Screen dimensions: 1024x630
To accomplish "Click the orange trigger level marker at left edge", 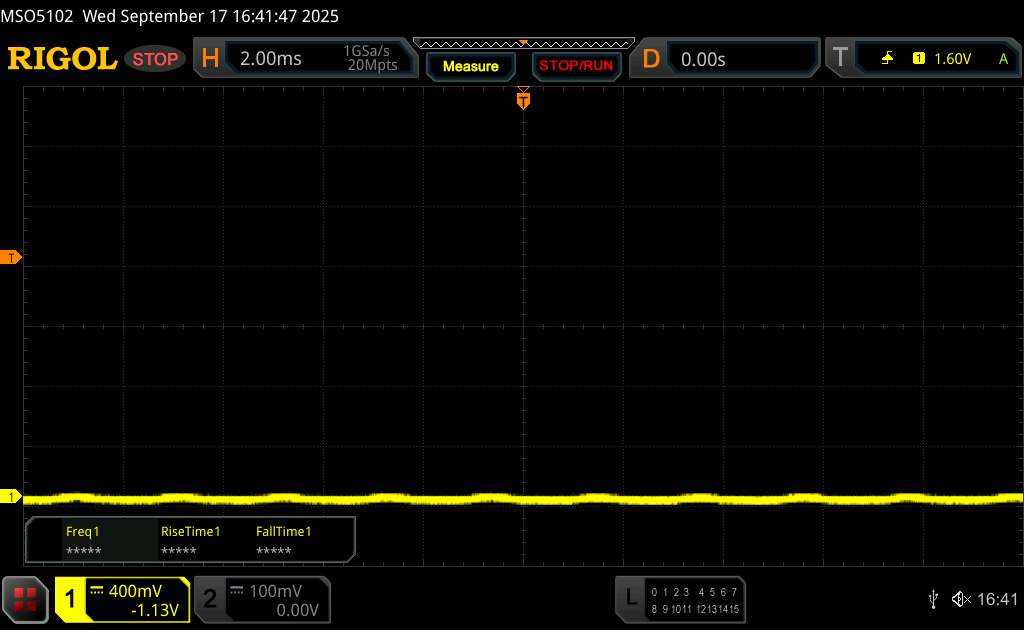I will click(12, 258).
